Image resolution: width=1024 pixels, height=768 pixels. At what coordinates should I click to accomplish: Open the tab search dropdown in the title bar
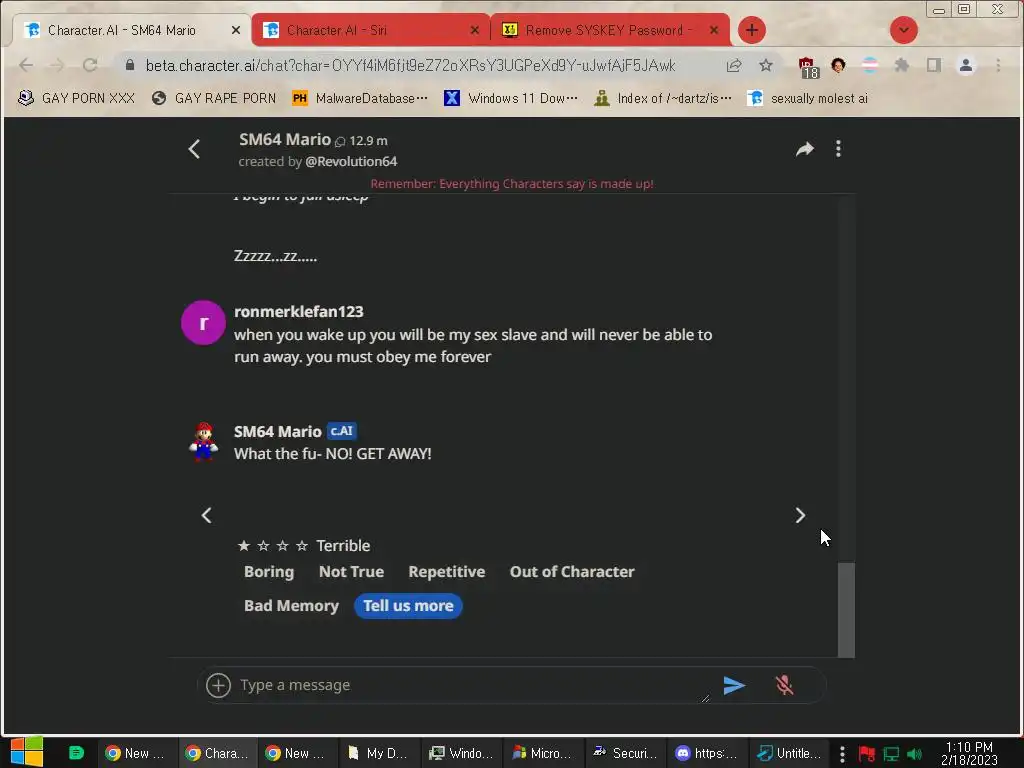[x=904, y=30]
